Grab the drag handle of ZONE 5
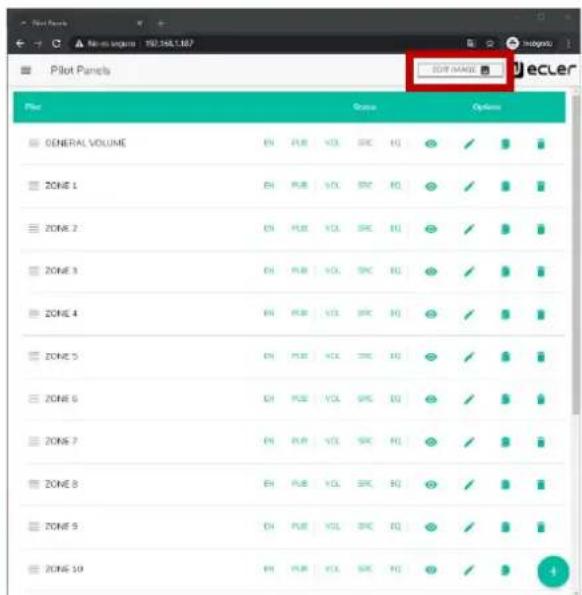Viewport: 582px width, 595px height. pyautogui.click(x=34, y=356)
